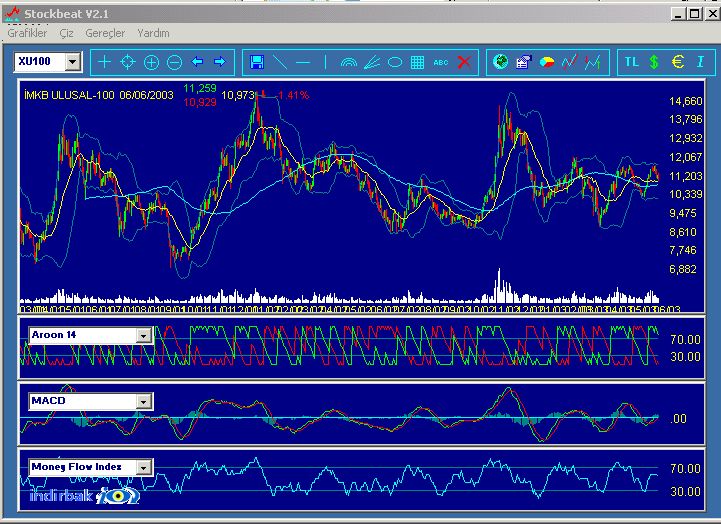Select the horizontal line drawing tool
Viewport: 721px width, 524px height.
tap(303, 62)
